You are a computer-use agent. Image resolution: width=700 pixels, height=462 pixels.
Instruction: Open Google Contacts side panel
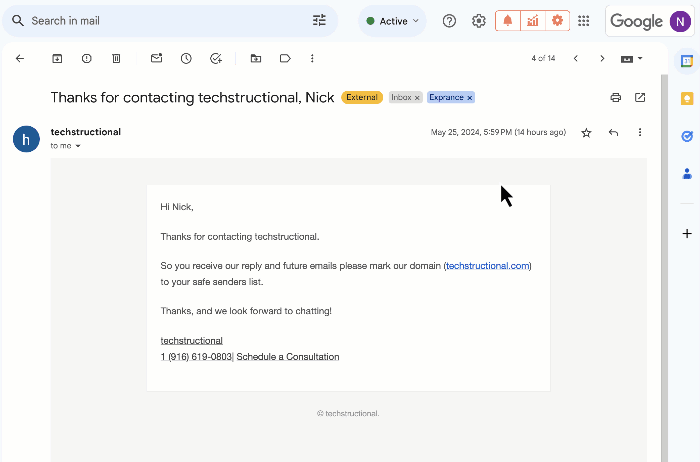[687, 174]
